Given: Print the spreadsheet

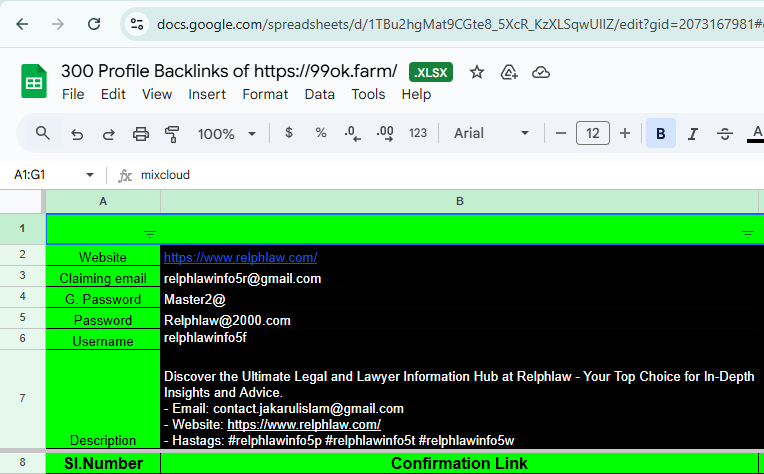Looking at the screenshot, I should (141, 133).
